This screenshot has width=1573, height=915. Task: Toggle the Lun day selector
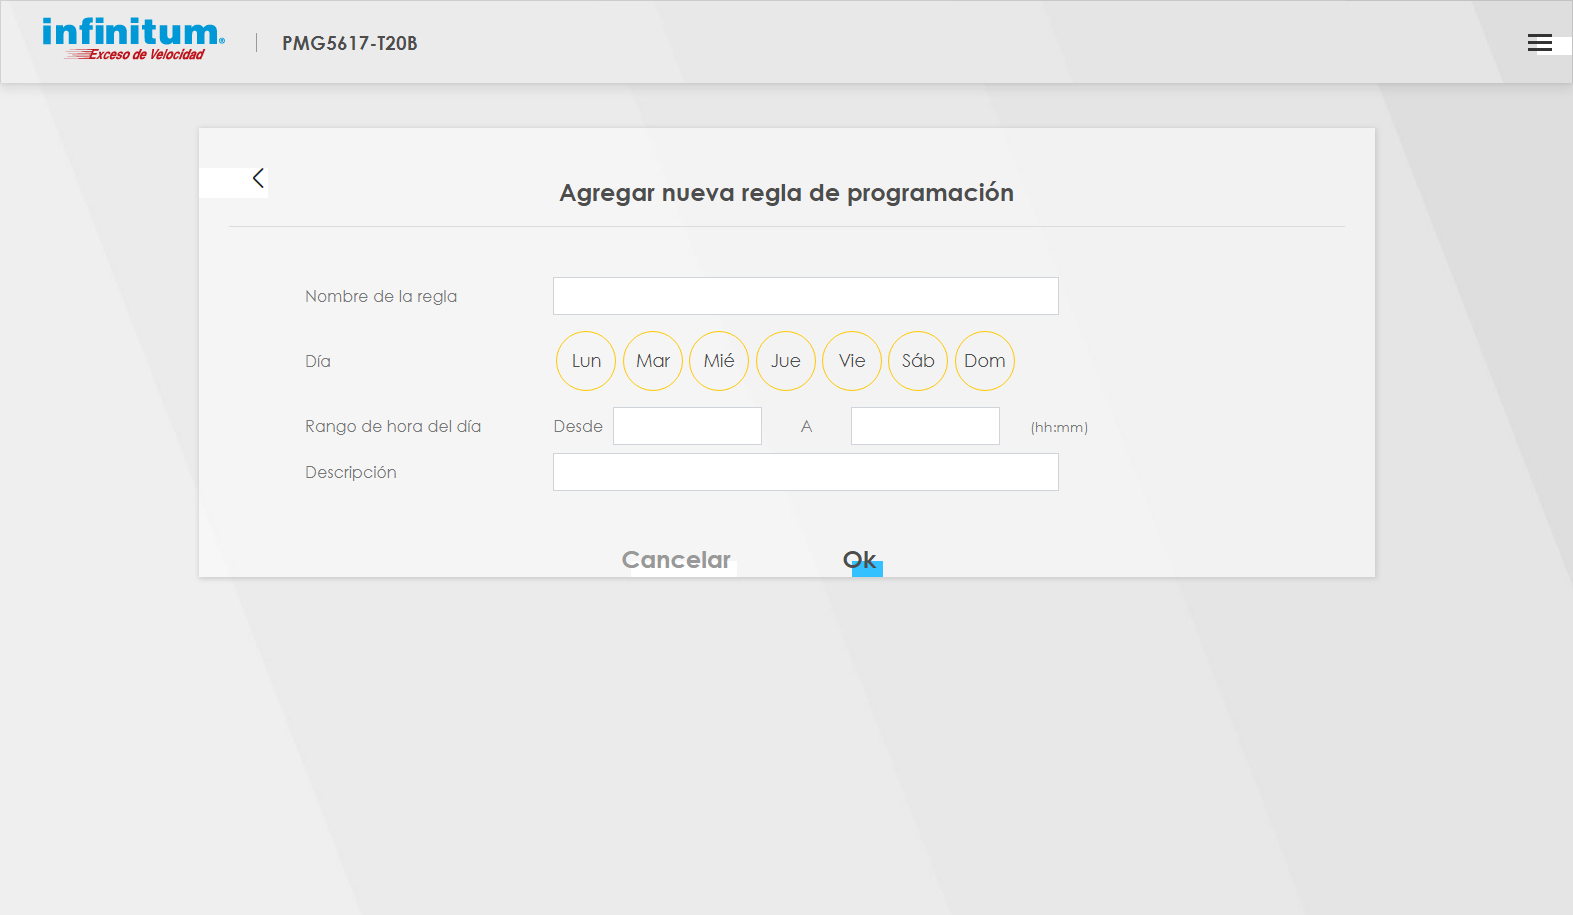(586, 361)
